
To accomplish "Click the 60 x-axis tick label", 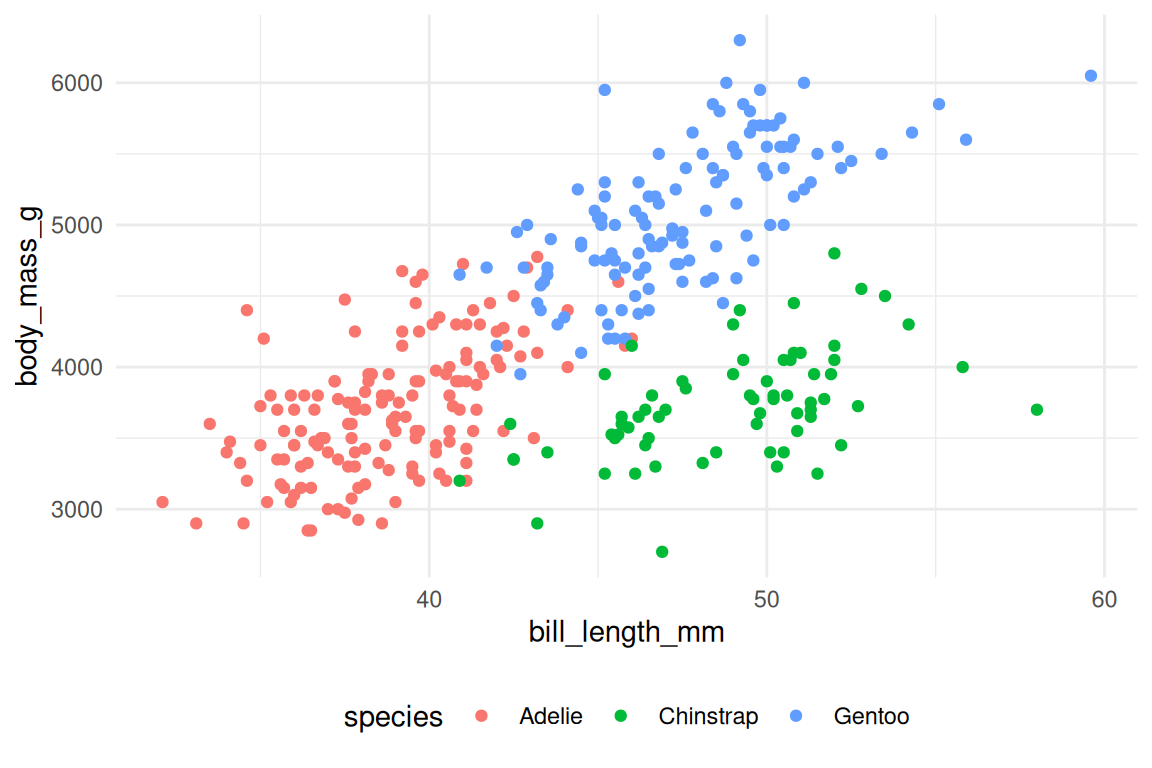I will pyautogui.click(x=1104, y=599).
